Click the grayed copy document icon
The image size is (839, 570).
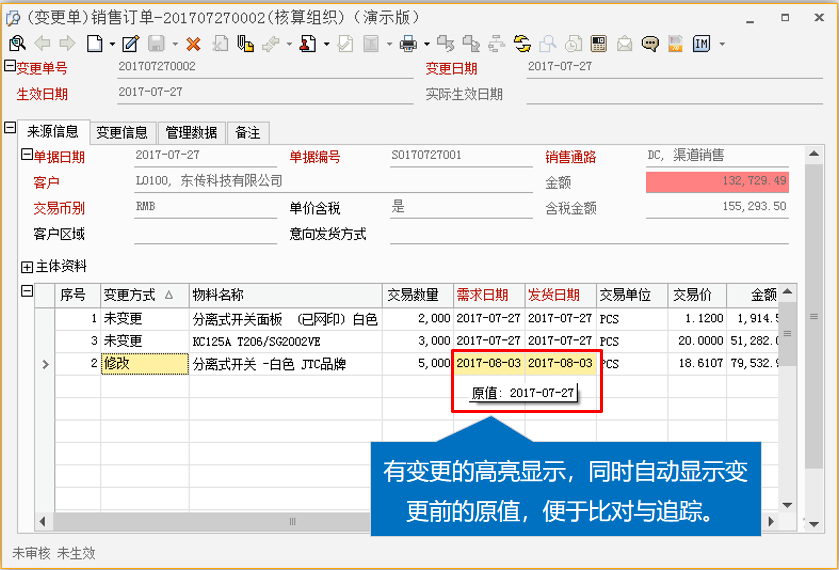220,44
